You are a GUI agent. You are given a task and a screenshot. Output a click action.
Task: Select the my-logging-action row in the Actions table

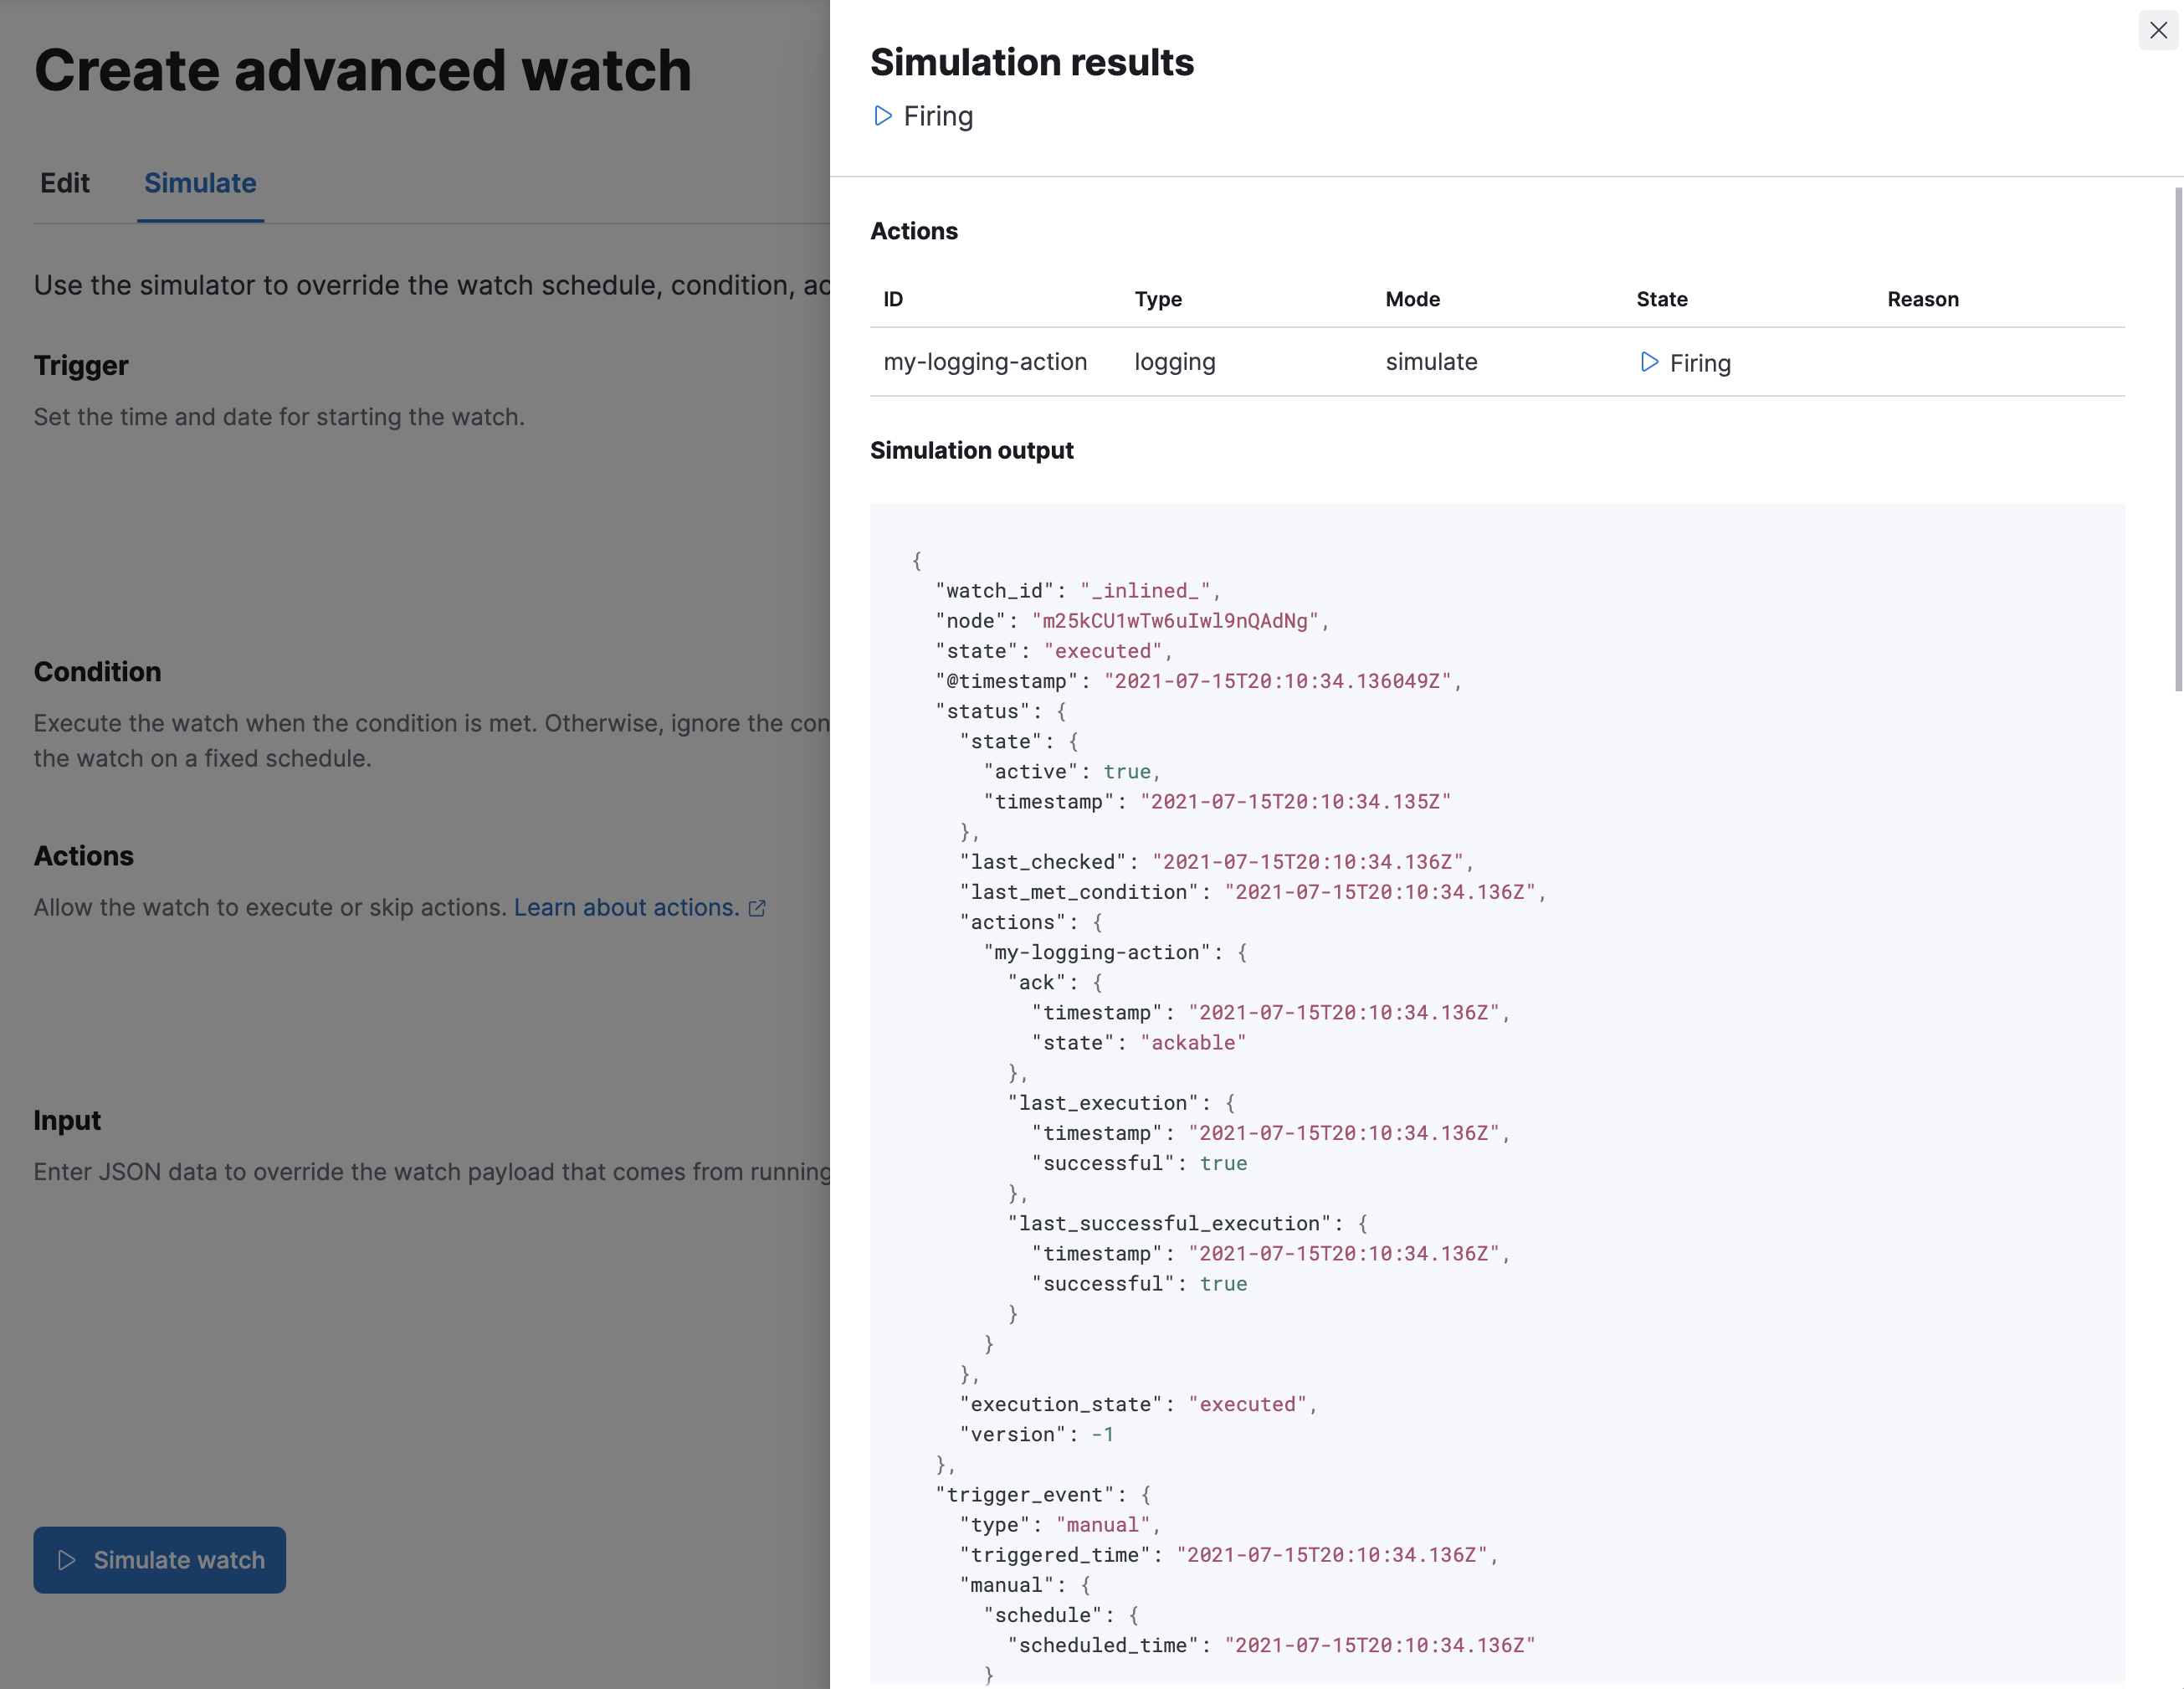click(x=985, y=362)
